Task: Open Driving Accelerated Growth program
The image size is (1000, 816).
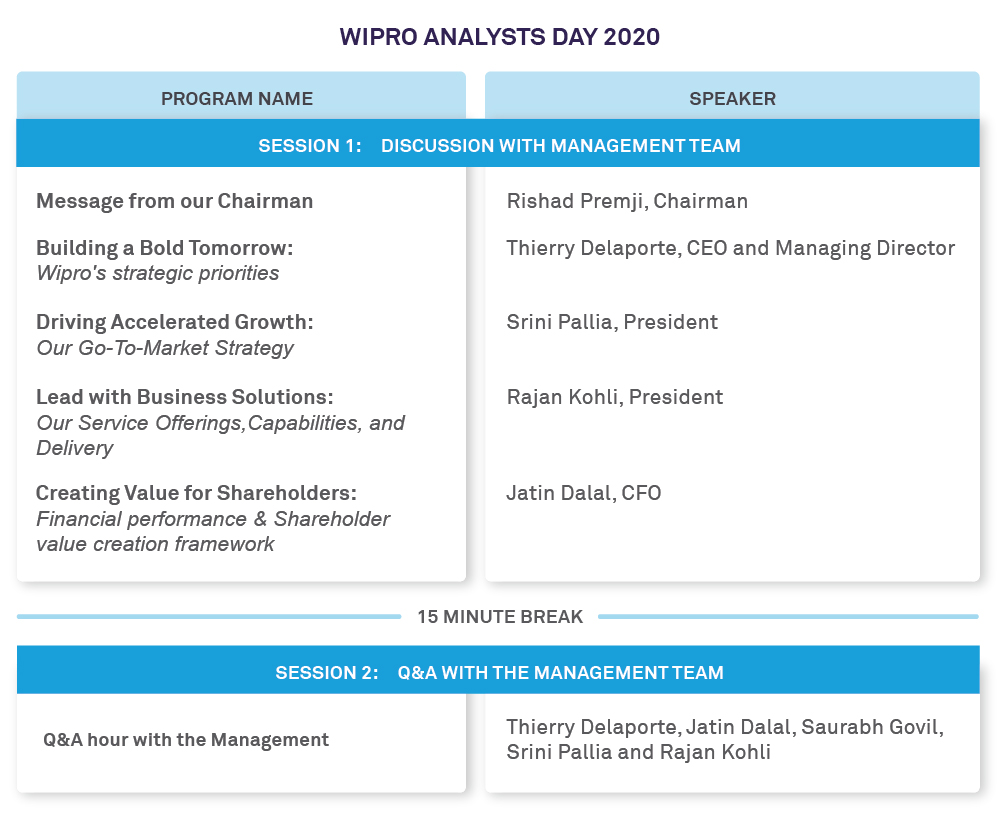Action: (x=174, y=322)
